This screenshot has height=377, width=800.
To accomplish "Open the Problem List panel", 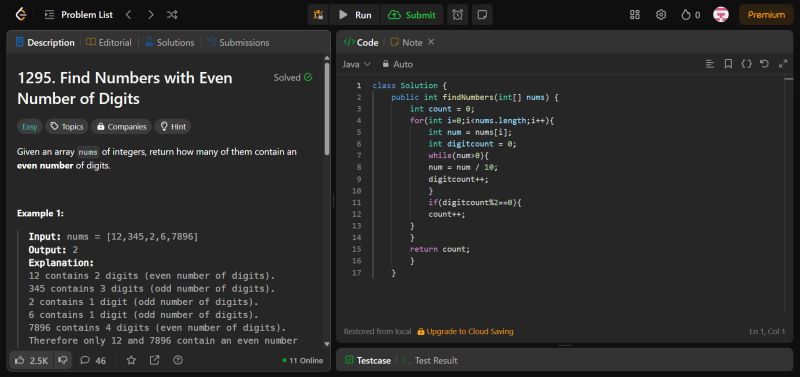I will click(79, 15).
